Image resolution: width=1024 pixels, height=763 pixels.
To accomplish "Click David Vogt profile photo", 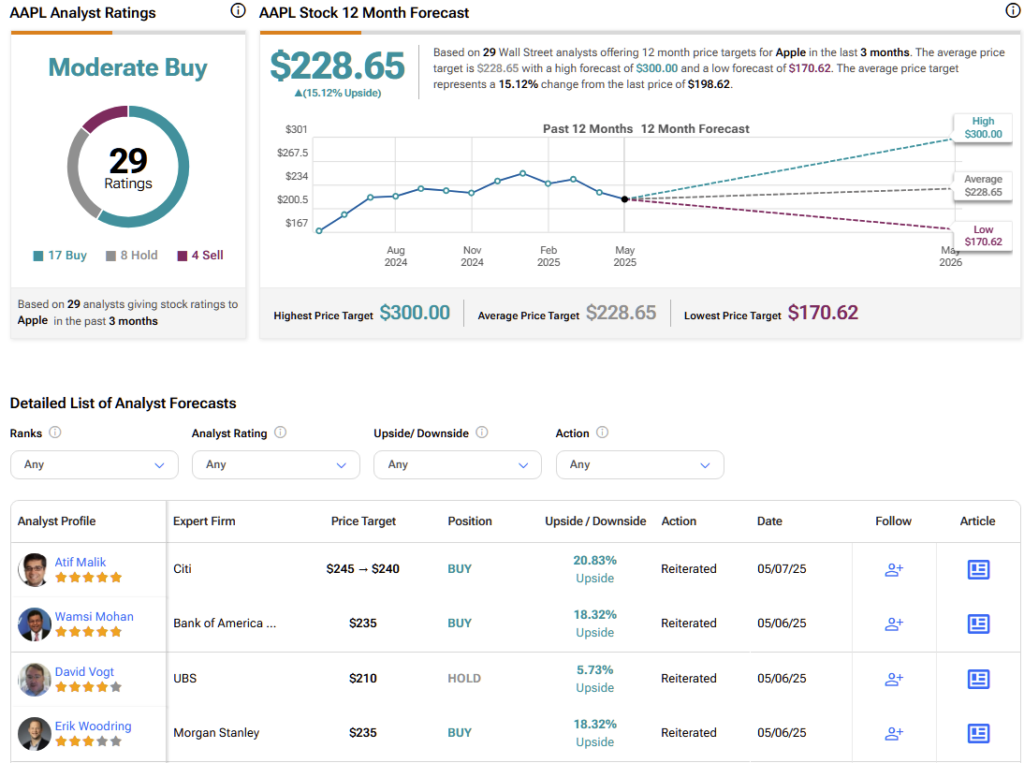I will (34, 679).
